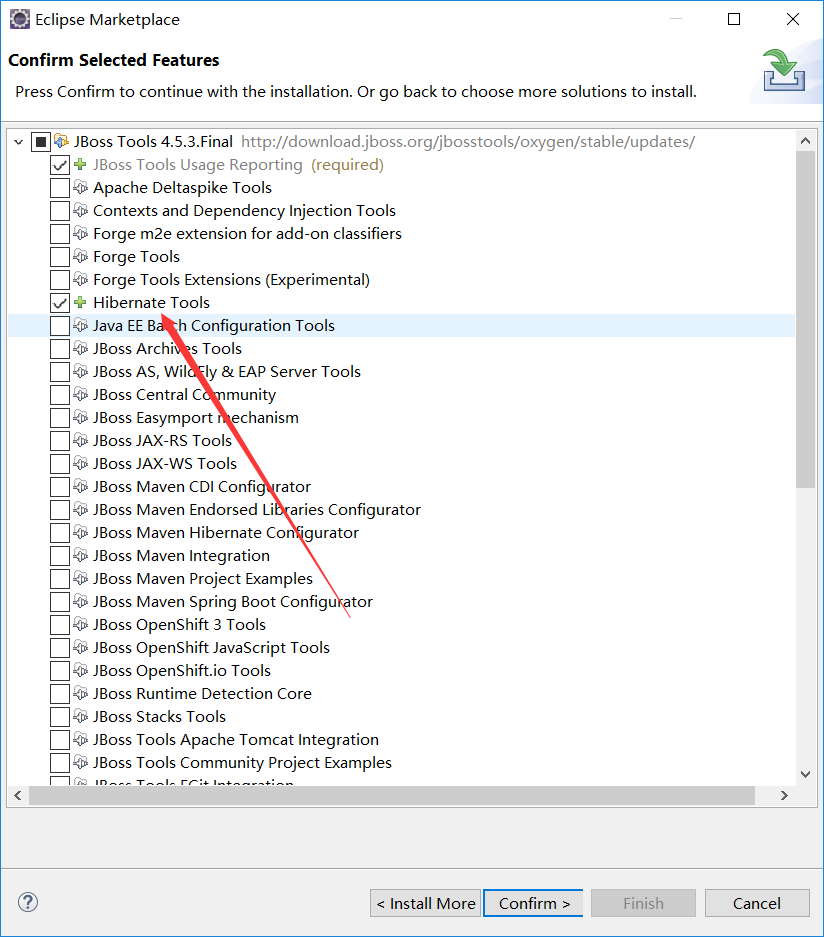Tick the JBoss Maven Spring Boot Configurator checkbox

tap(60, 602)
